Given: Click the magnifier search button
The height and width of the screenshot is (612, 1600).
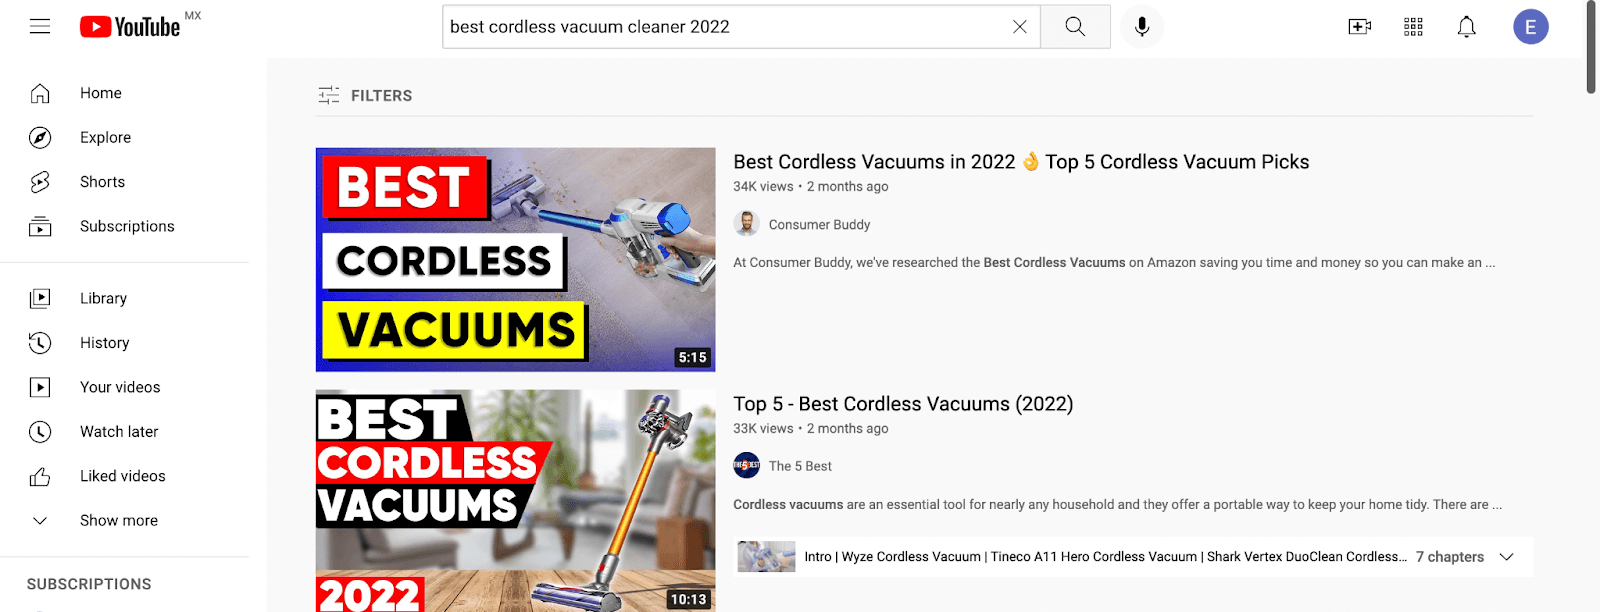Looking at the screenshot, I should tap(1075, 27).
